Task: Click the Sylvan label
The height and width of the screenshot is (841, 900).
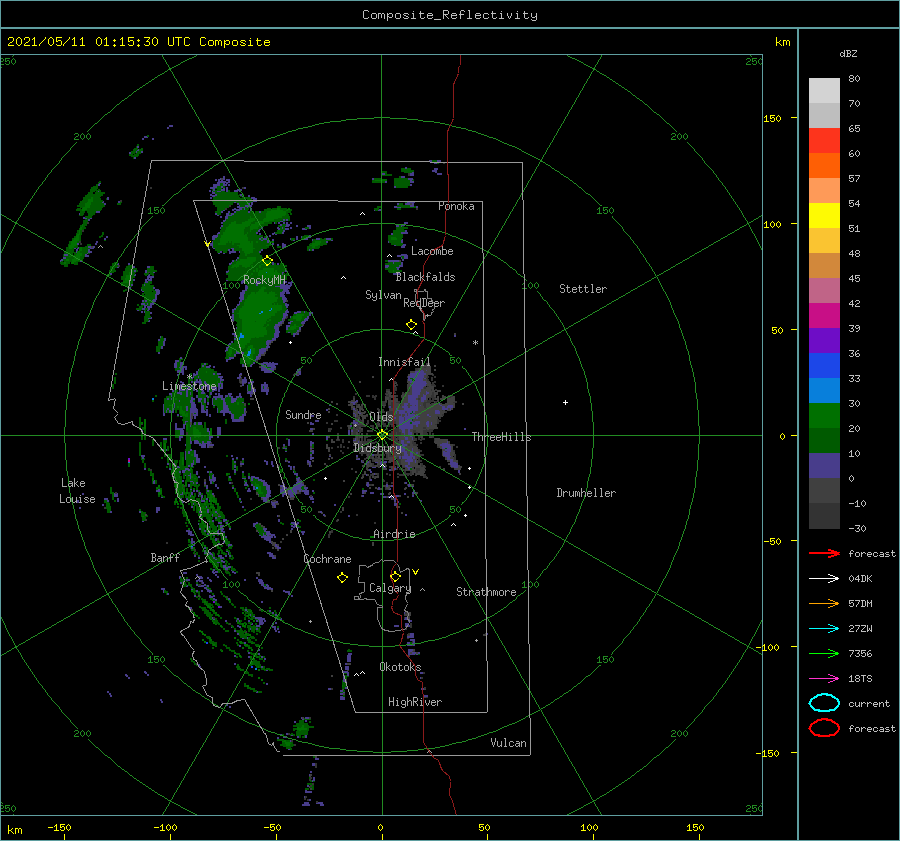Action: (x=383, y=295)
